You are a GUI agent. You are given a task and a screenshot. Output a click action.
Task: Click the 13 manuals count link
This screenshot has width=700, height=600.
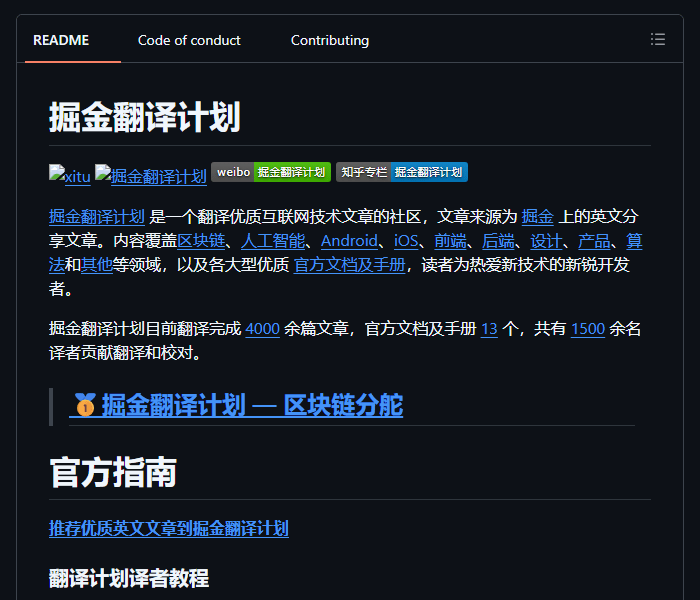click(489, 329)
